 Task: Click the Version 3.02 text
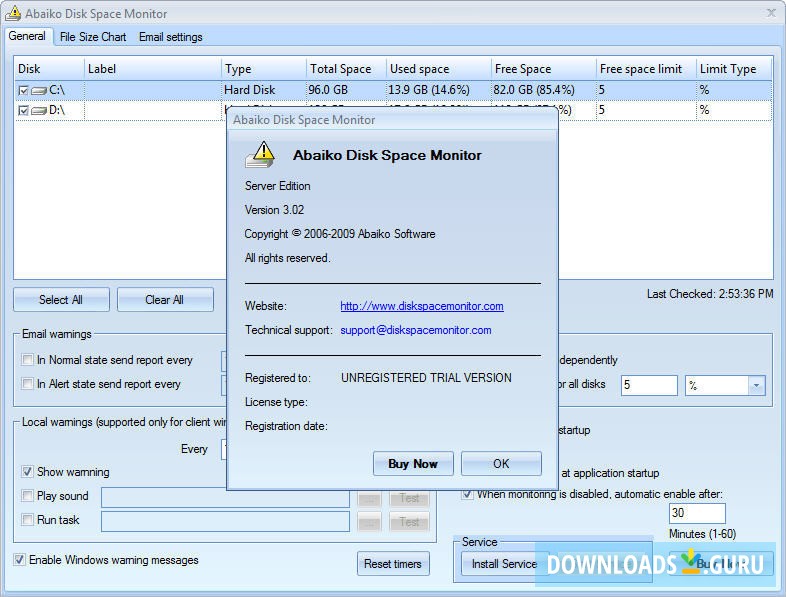274,210
